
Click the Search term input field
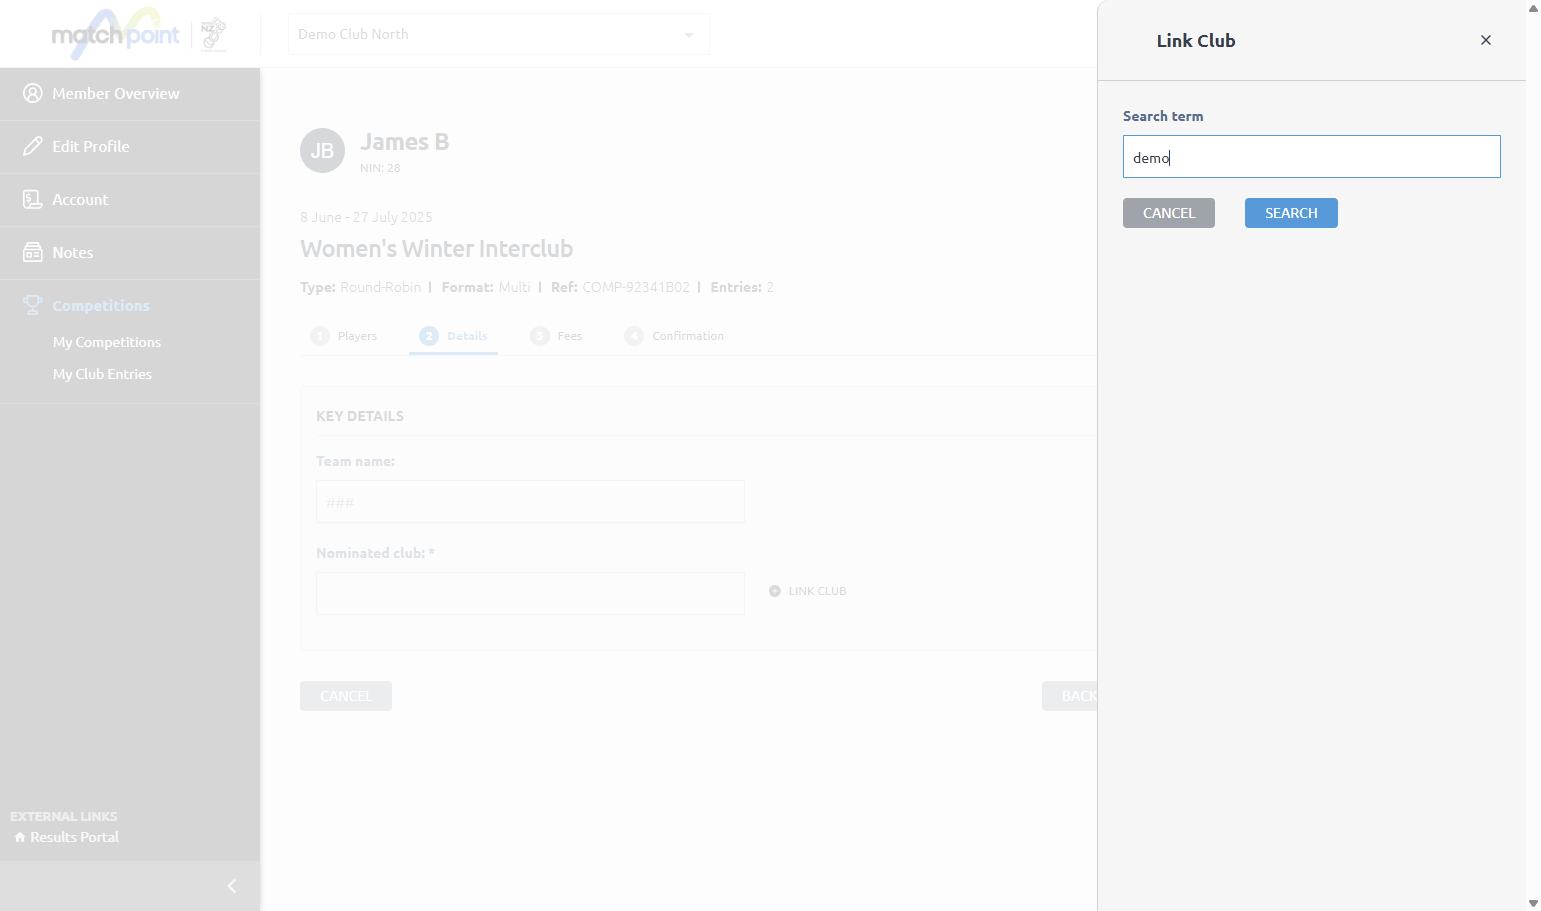point(1311,157)
